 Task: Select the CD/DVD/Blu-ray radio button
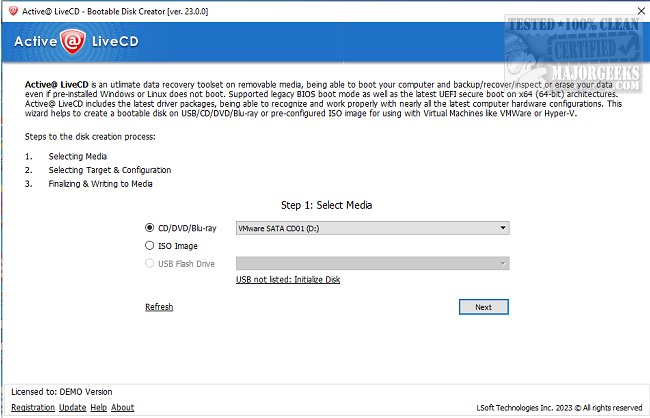[x=151, y=227]
